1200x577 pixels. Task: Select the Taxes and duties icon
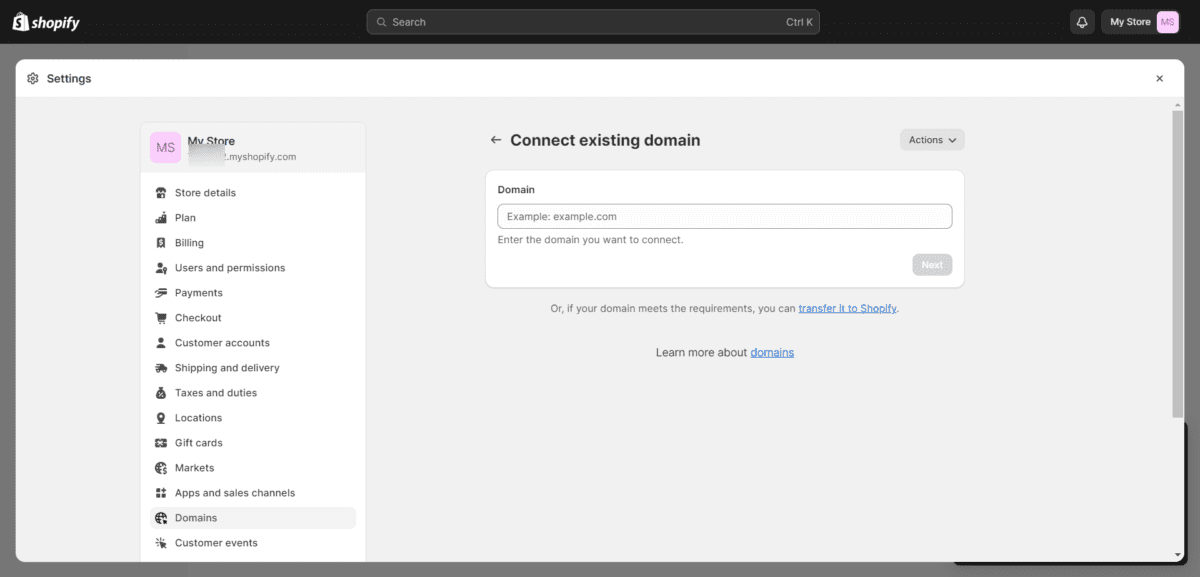pos(161,392)
